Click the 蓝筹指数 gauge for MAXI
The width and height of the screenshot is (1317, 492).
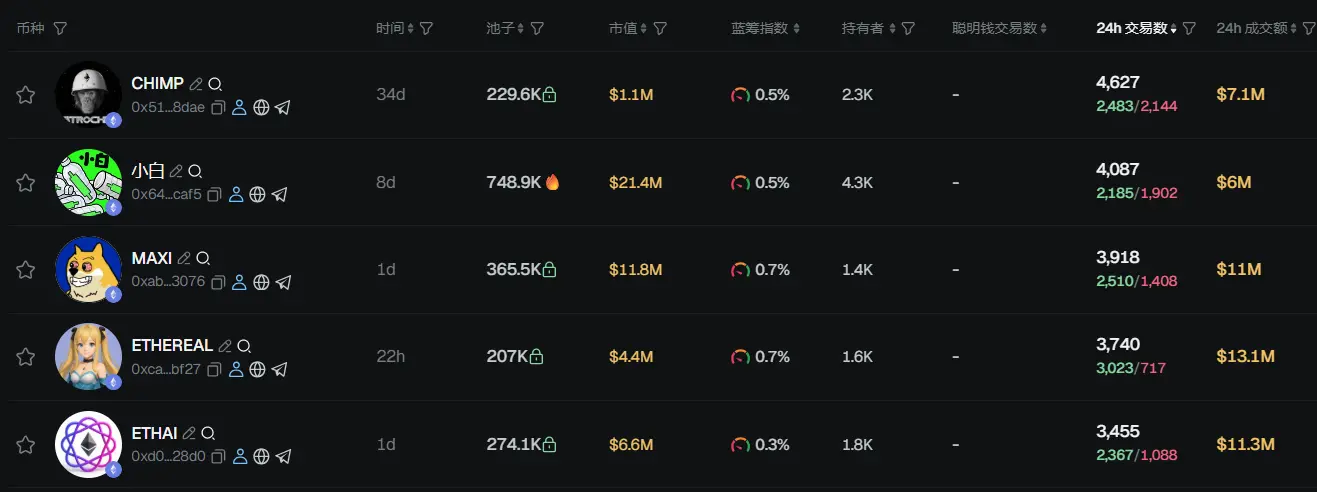[x=740, y=270]
